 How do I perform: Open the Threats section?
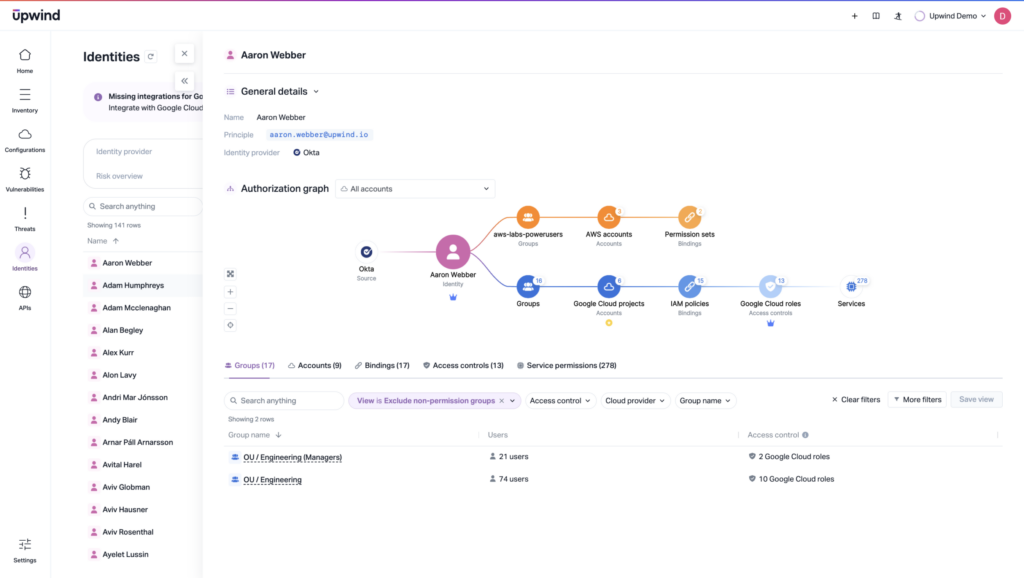click(x=25, y=219)
